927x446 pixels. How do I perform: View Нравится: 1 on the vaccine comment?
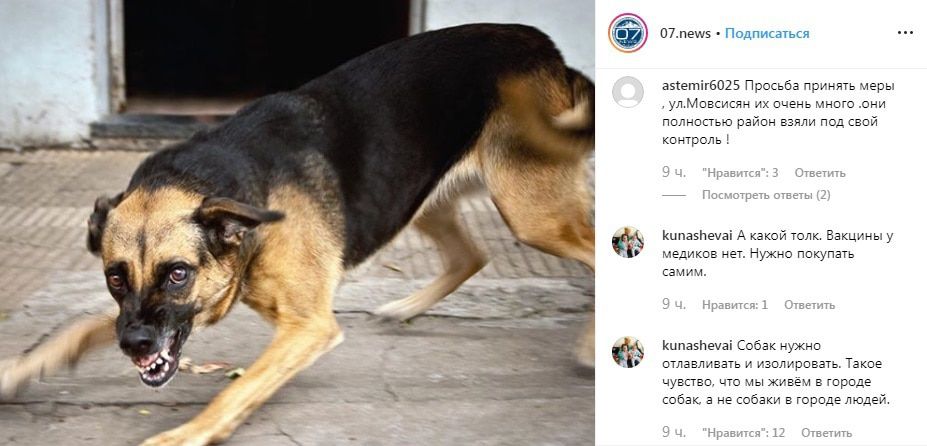point(735,305)
